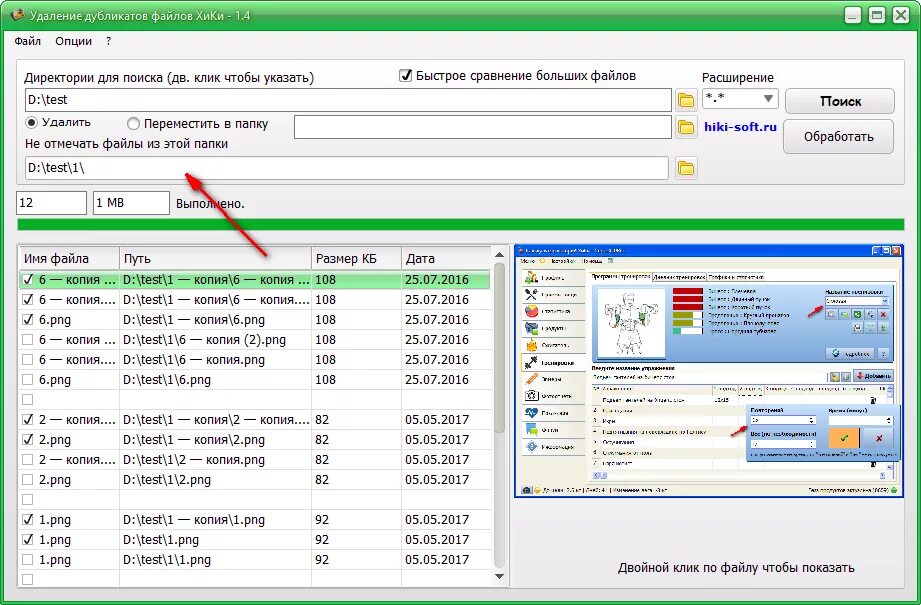Maximize the ХиКи window
The width and height of the screenshot is (921, 605).
click(877, 15)
